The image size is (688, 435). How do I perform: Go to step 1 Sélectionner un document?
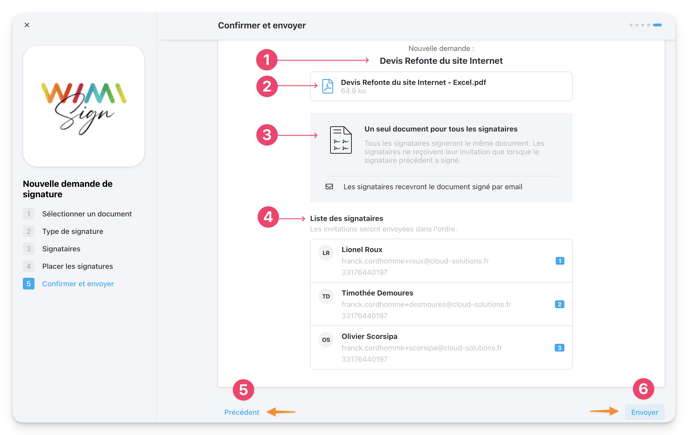tap(86, 214)
